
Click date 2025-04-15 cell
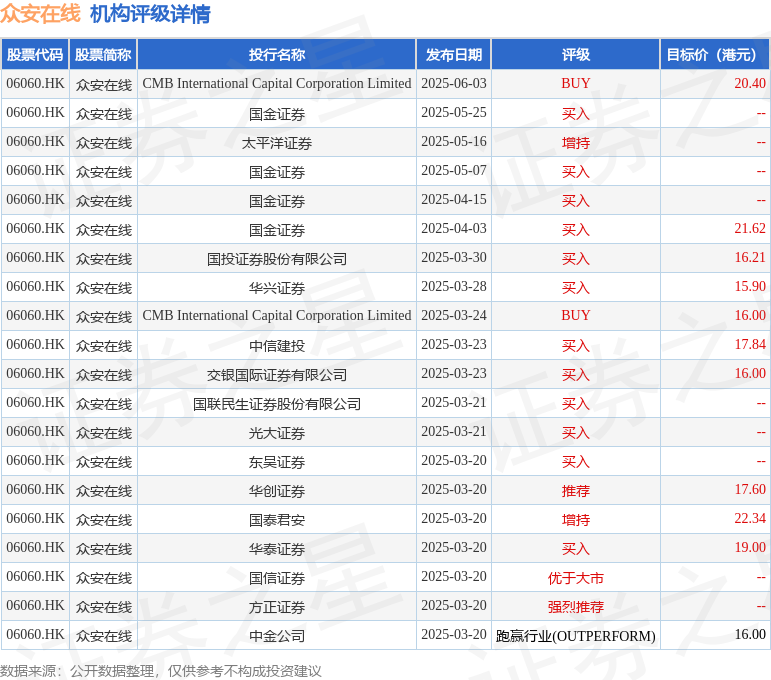pyautogui.click(x=454, y=200)
